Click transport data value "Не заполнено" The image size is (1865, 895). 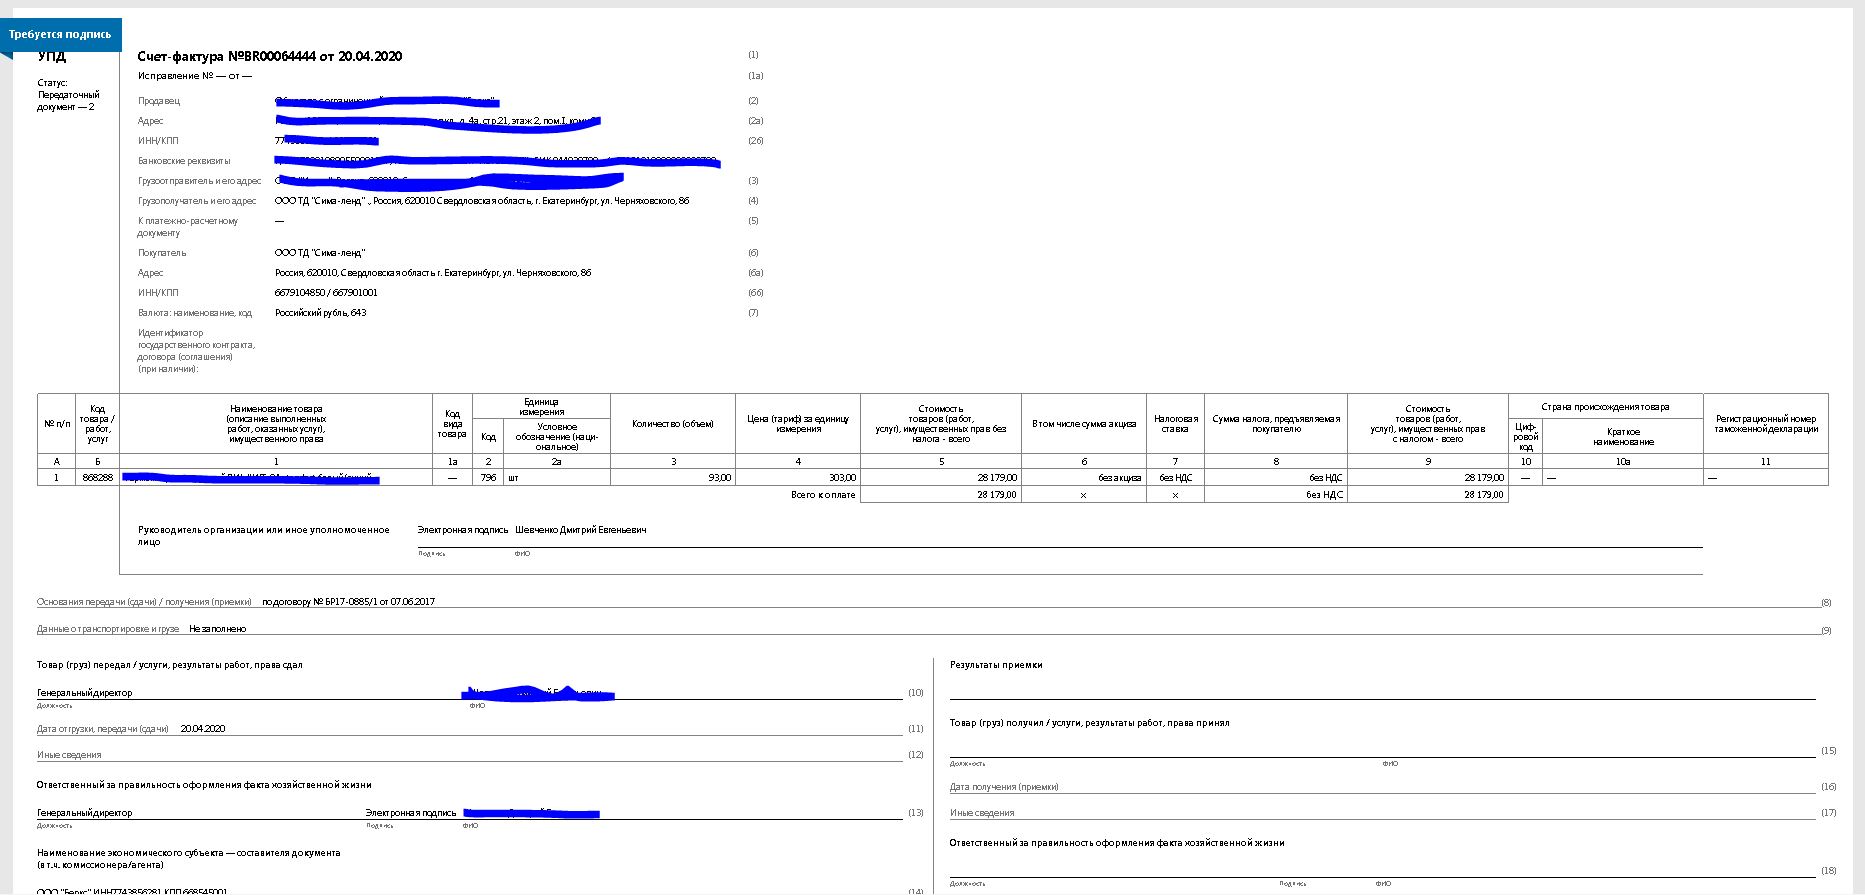(217, 629)
